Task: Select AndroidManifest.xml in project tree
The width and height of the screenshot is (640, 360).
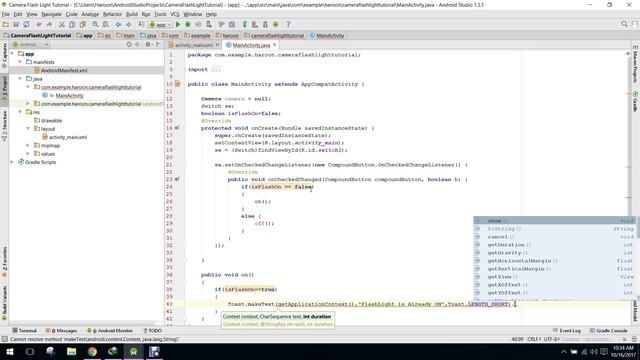Action: tap(64, 71)
